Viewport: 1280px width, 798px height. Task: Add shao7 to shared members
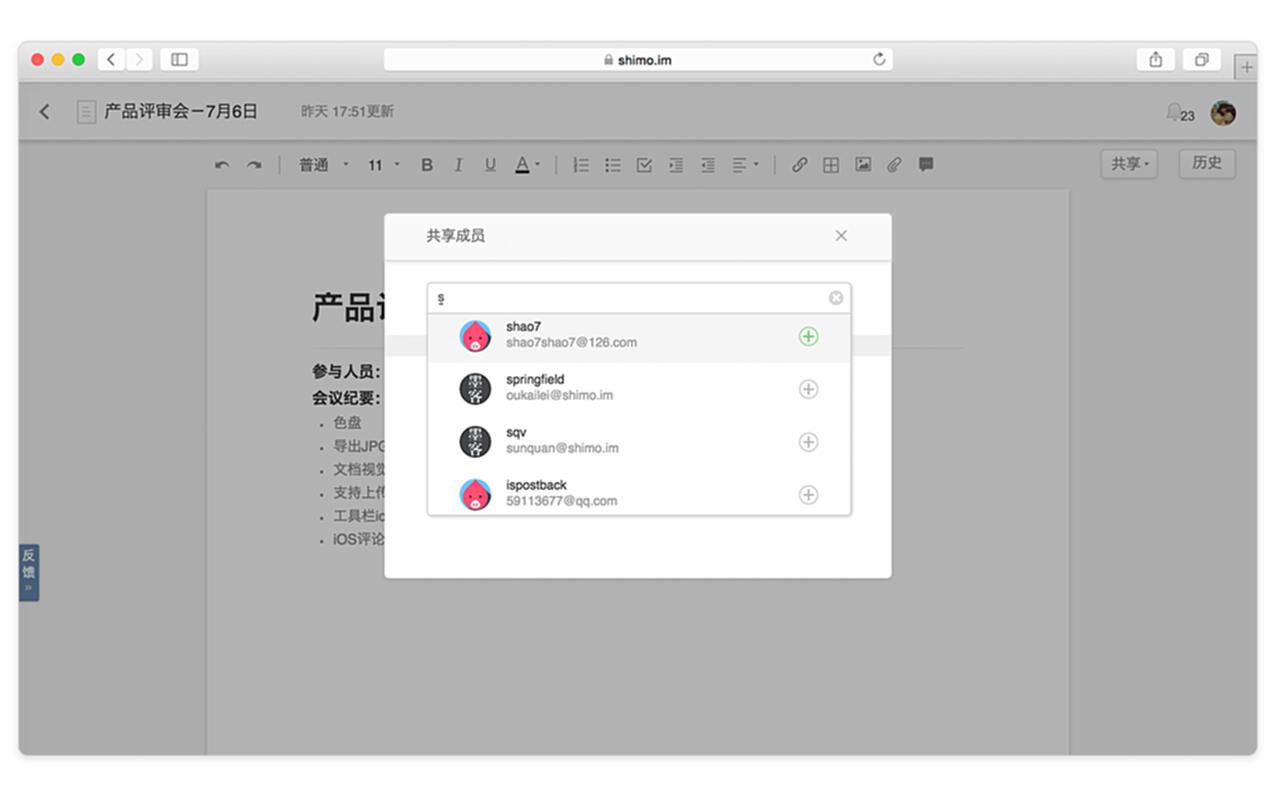pyautogui.click(x=808, y=337)
